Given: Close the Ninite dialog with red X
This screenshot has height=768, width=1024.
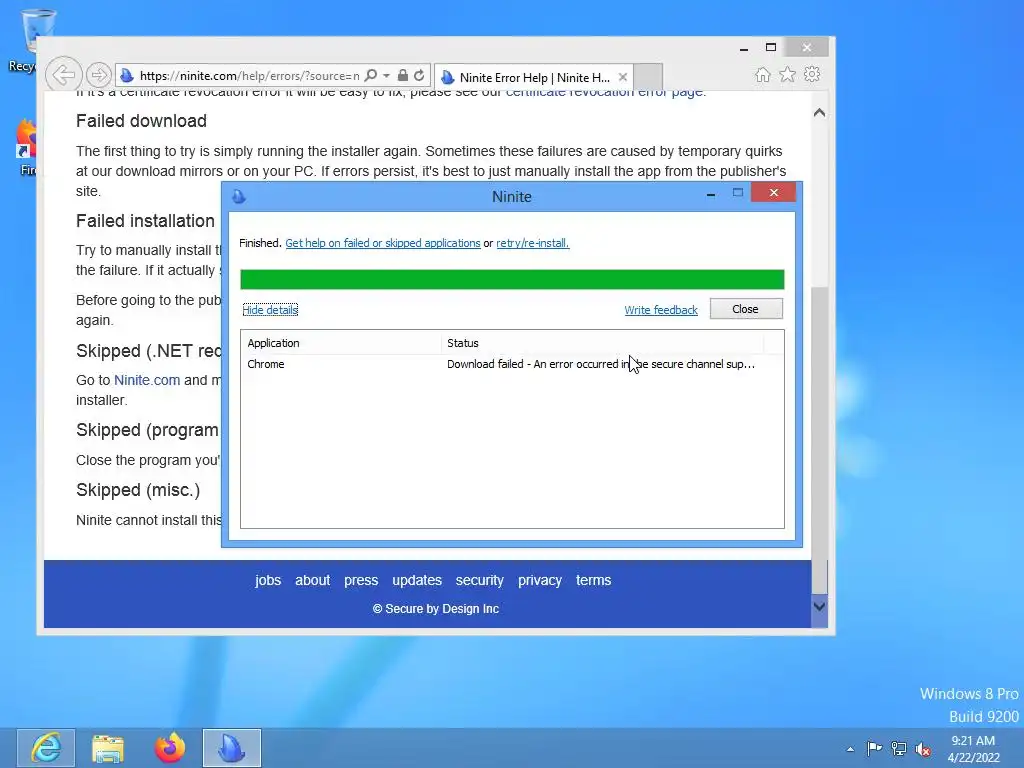Looking at the screenshot, I should [774, 193].
